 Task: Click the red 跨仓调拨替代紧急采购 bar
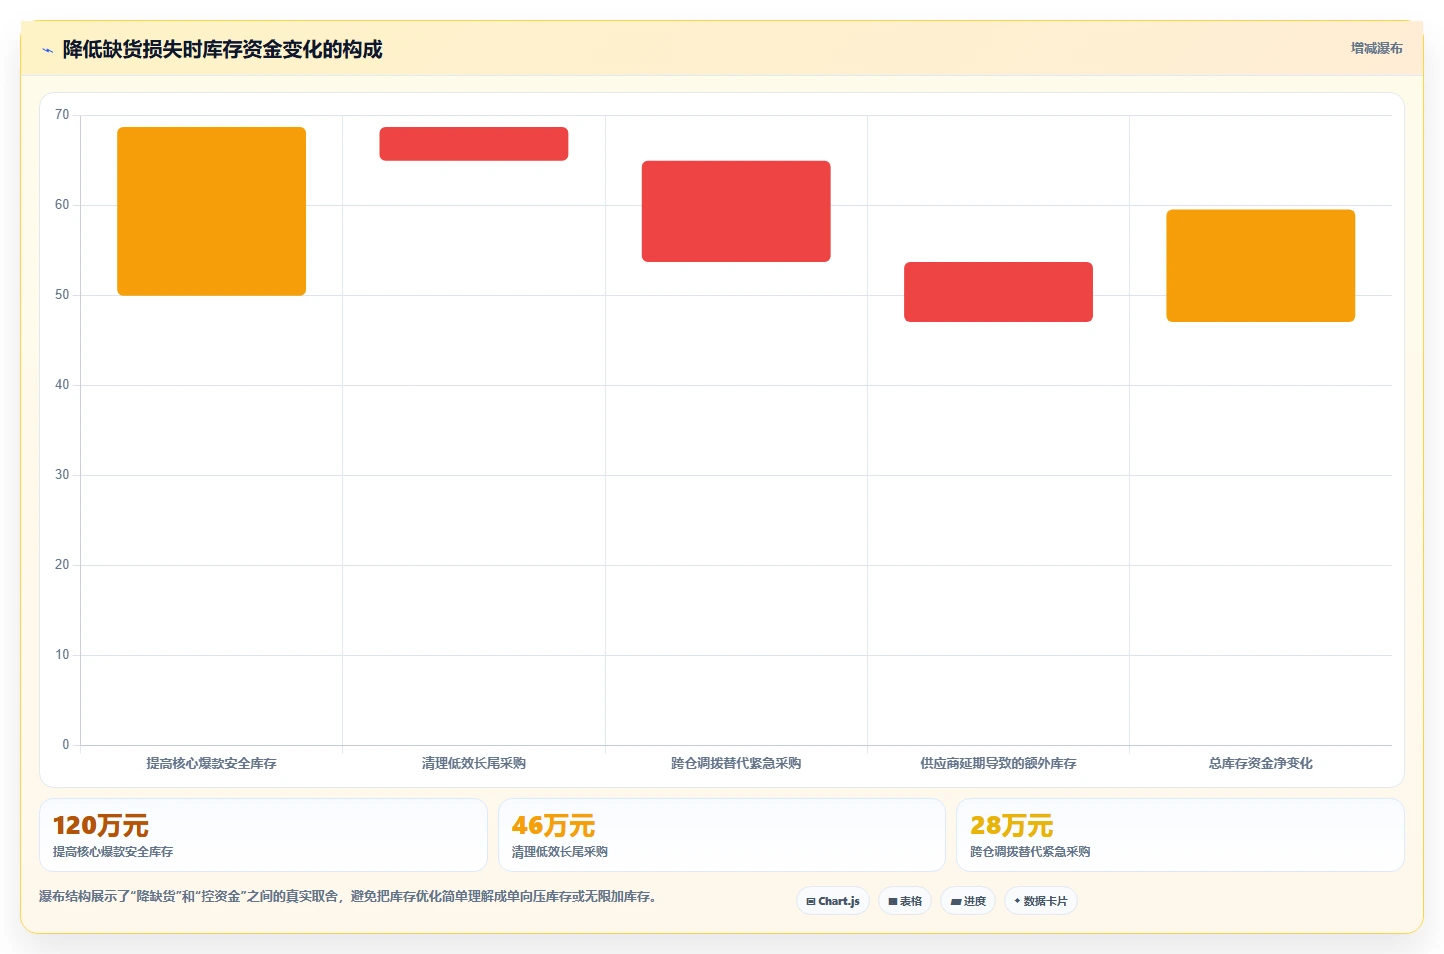pyautogui.click(x=736, y=211)
